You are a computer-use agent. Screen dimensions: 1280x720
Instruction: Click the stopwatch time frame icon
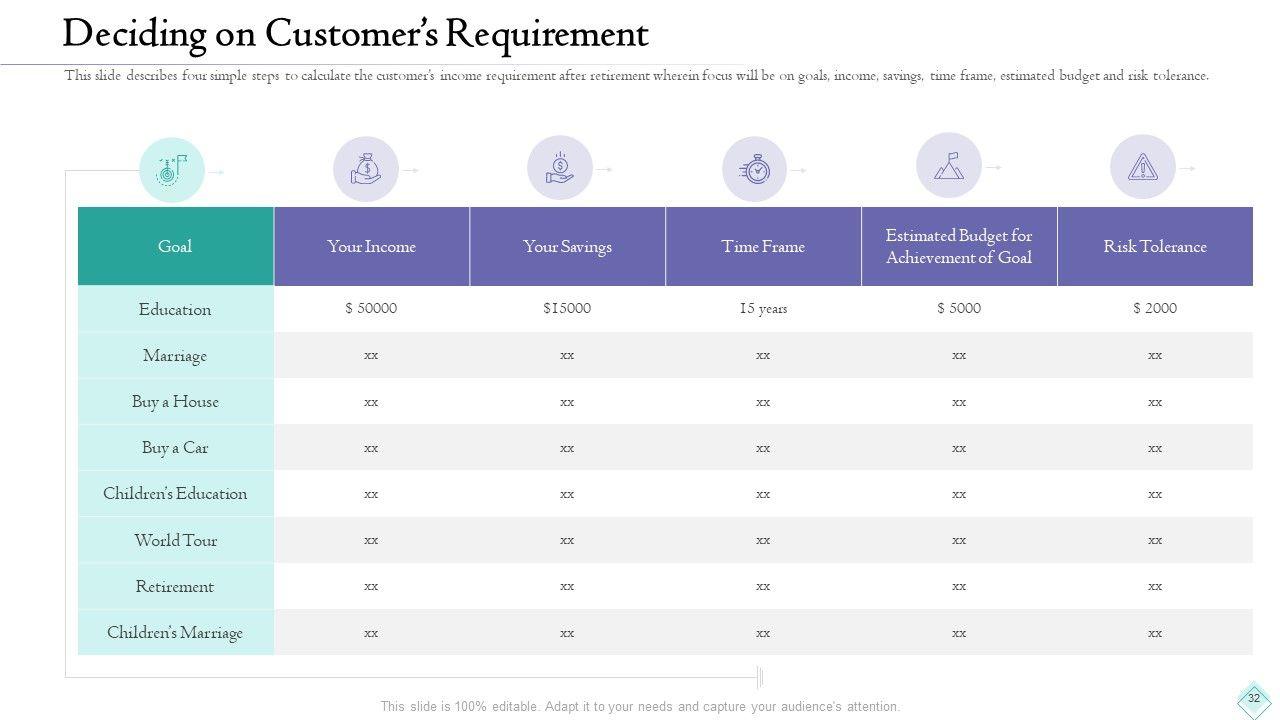754,169
